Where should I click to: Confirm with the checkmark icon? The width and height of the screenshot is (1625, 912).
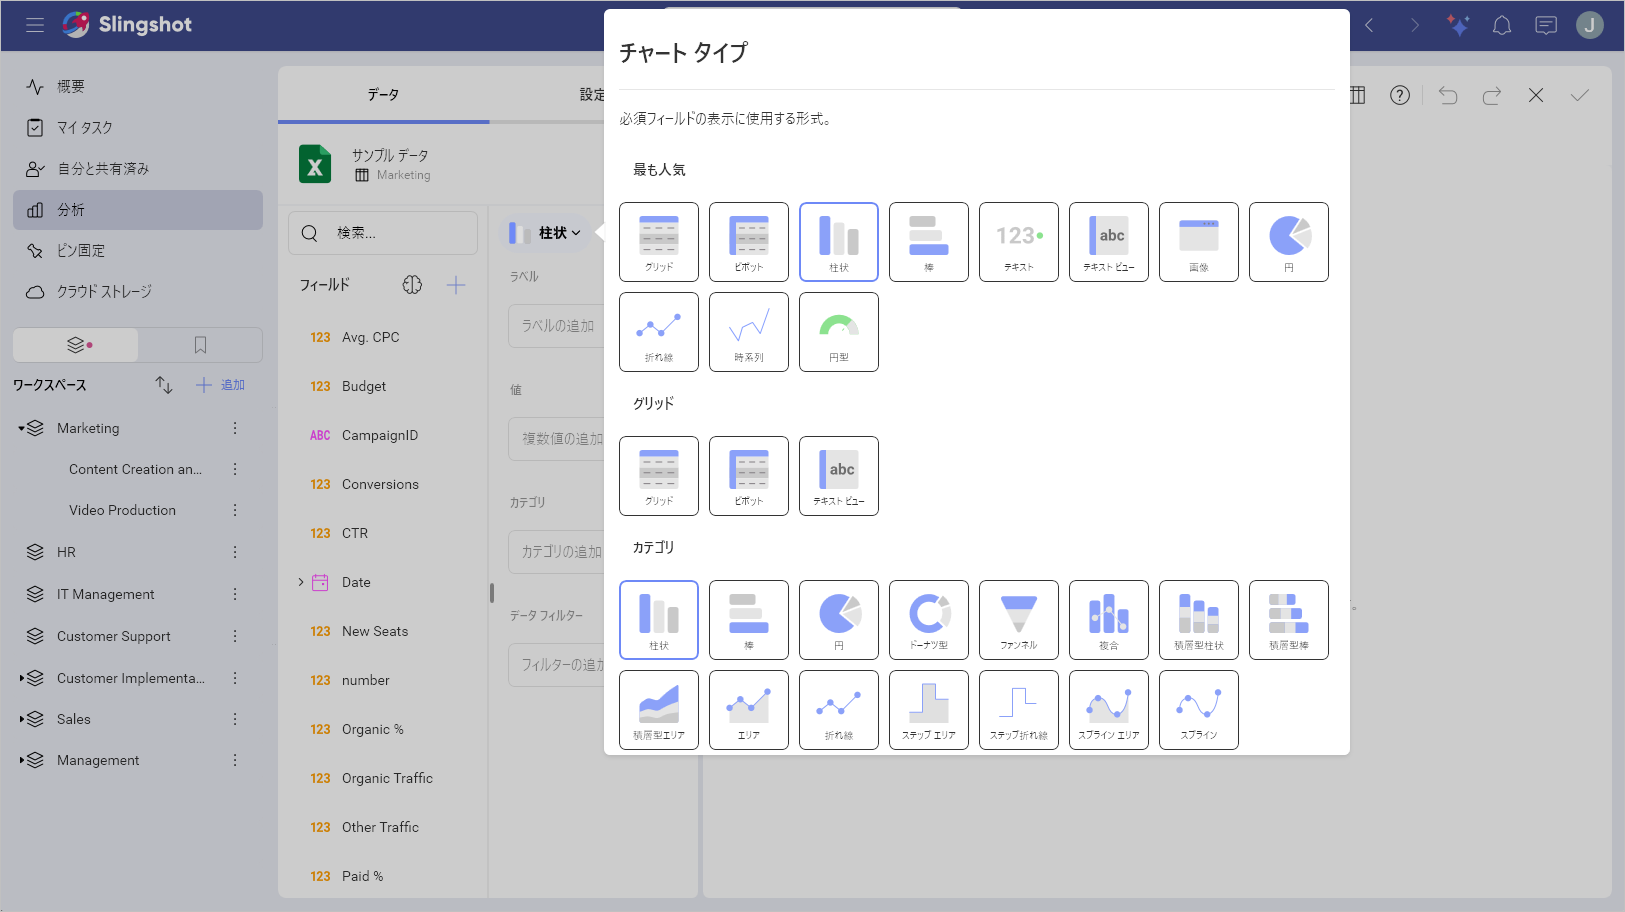tap(1580, 95)
